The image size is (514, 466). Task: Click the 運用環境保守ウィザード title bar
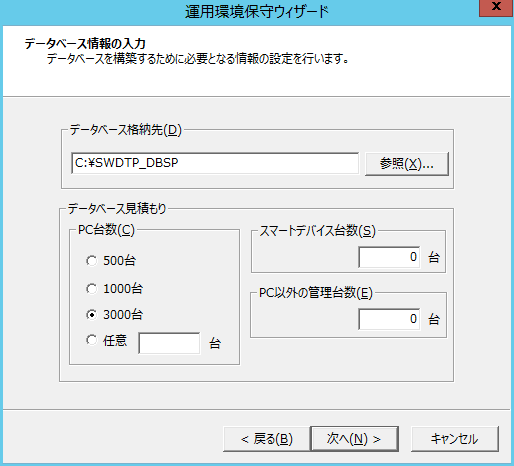[257, 12]
